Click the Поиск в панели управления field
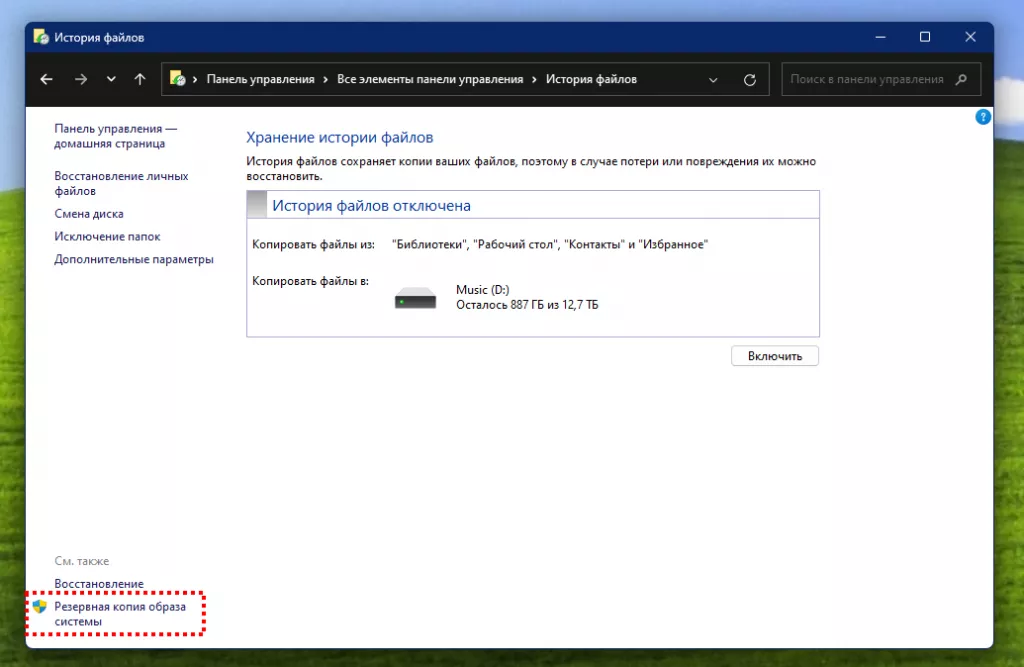This screenshot has height=667, width=1024. [x=866, y=80]
